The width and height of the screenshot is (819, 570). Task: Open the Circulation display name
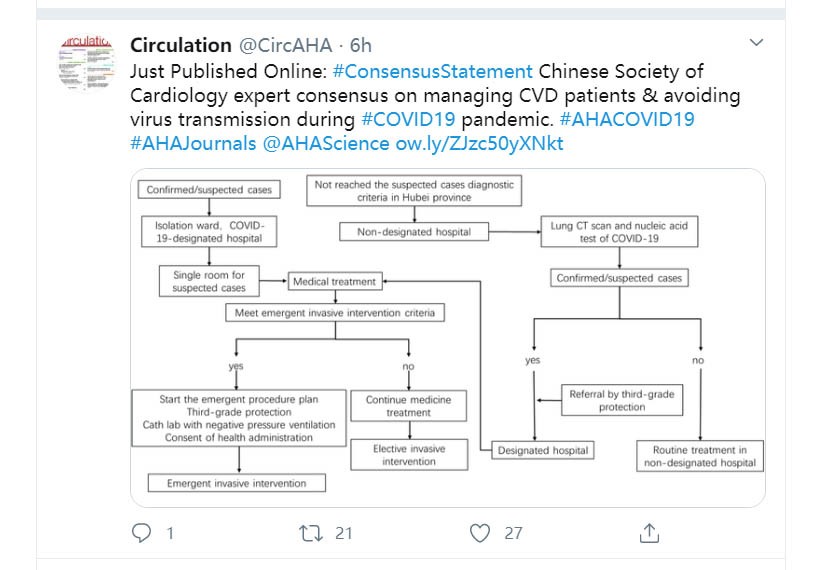tap(181, 45)
